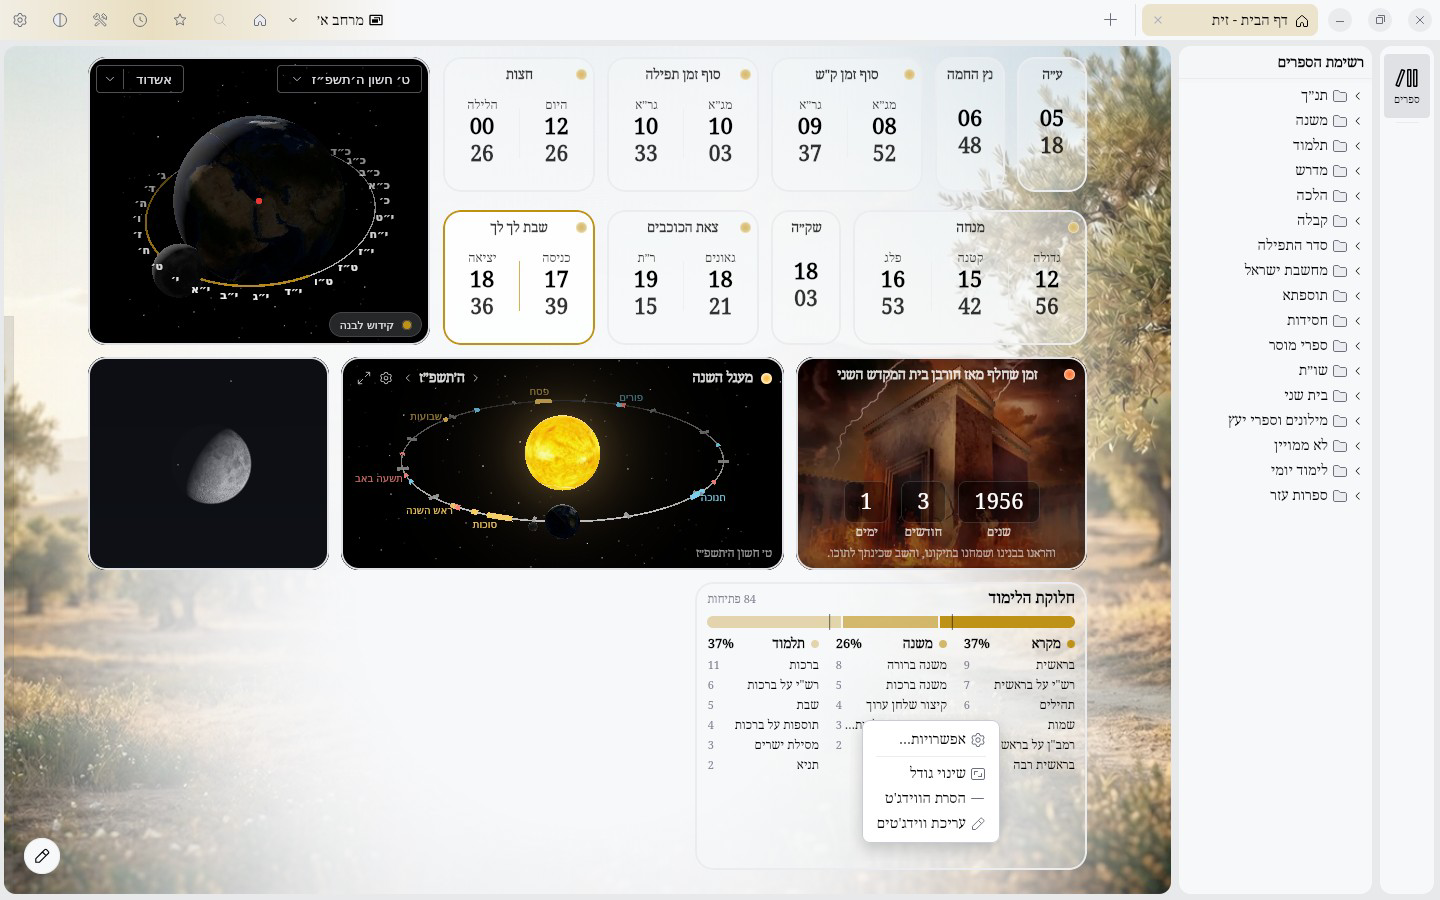Open the אשדוד city dropdown
This screenshot has width=1440, height=900.
[140, 79]
